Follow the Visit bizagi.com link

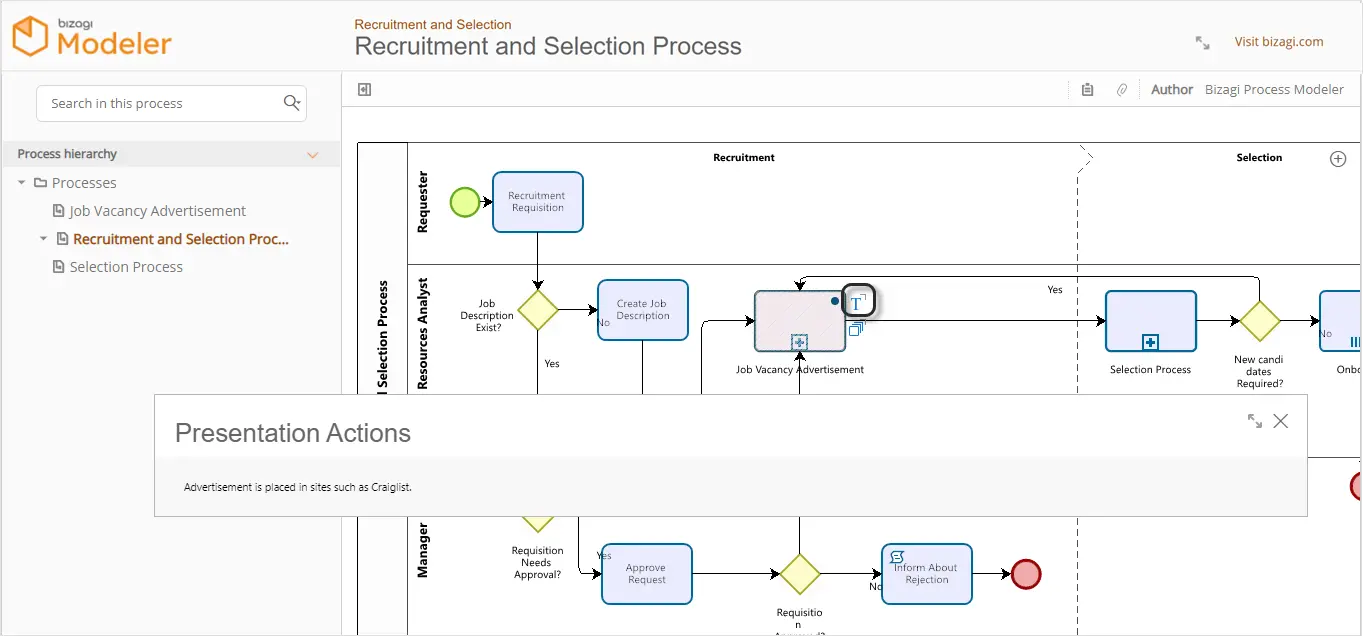[1279, 42]
